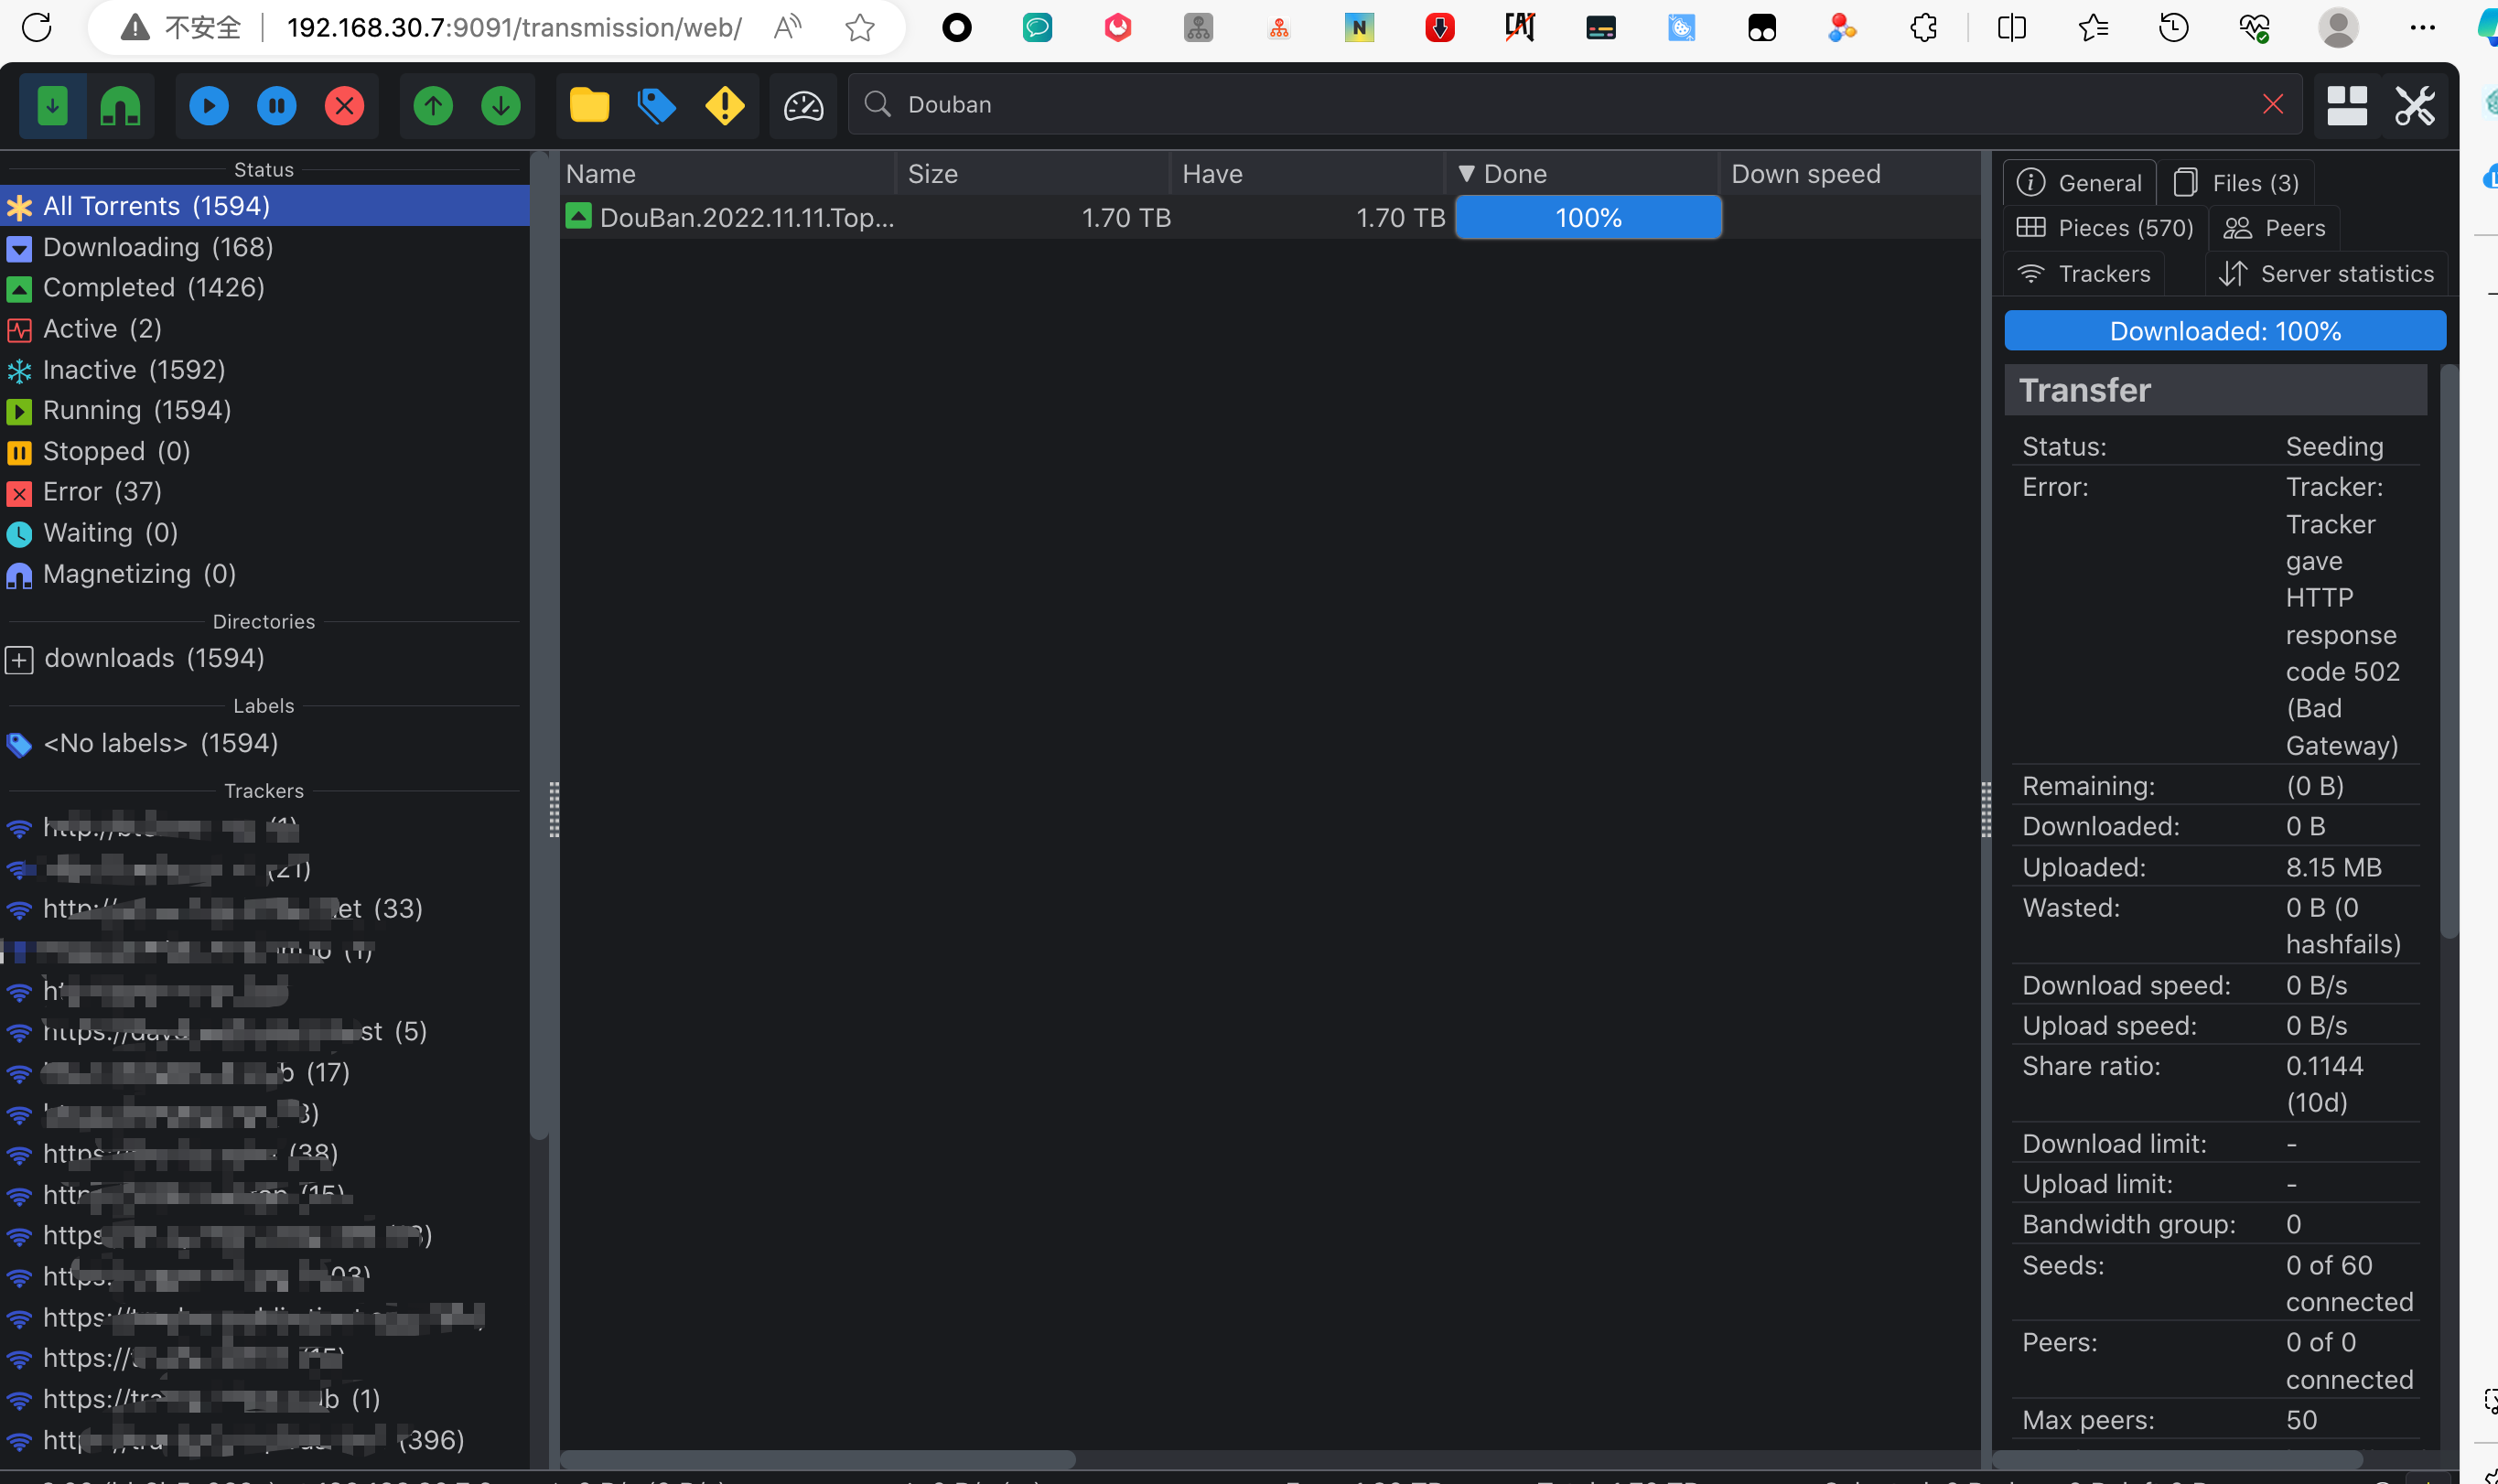Image resolution: width=2498 pixels, height=1484 pixels.
Task: Click the Transfer section header
Action: [x=2215, y=390]
